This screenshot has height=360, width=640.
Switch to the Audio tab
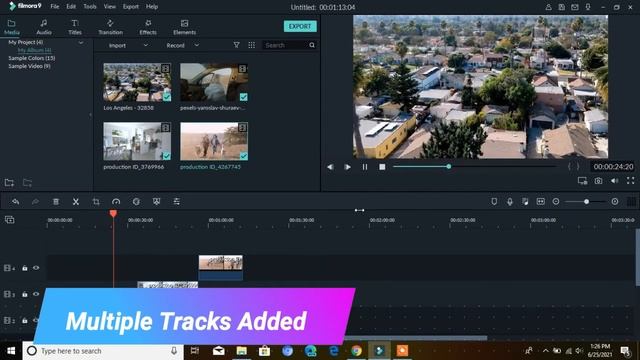tap(44, 27)
